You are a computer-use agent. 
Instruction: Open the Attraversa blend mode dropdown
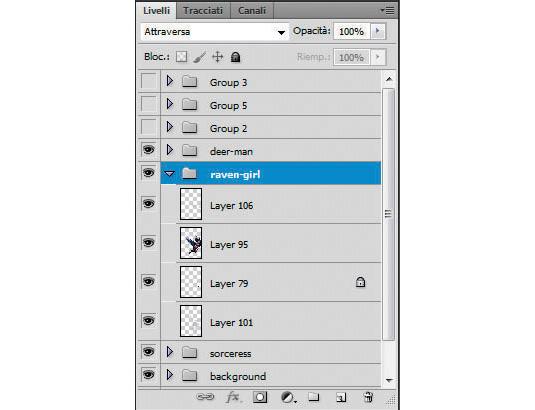[x=215, y=32]
